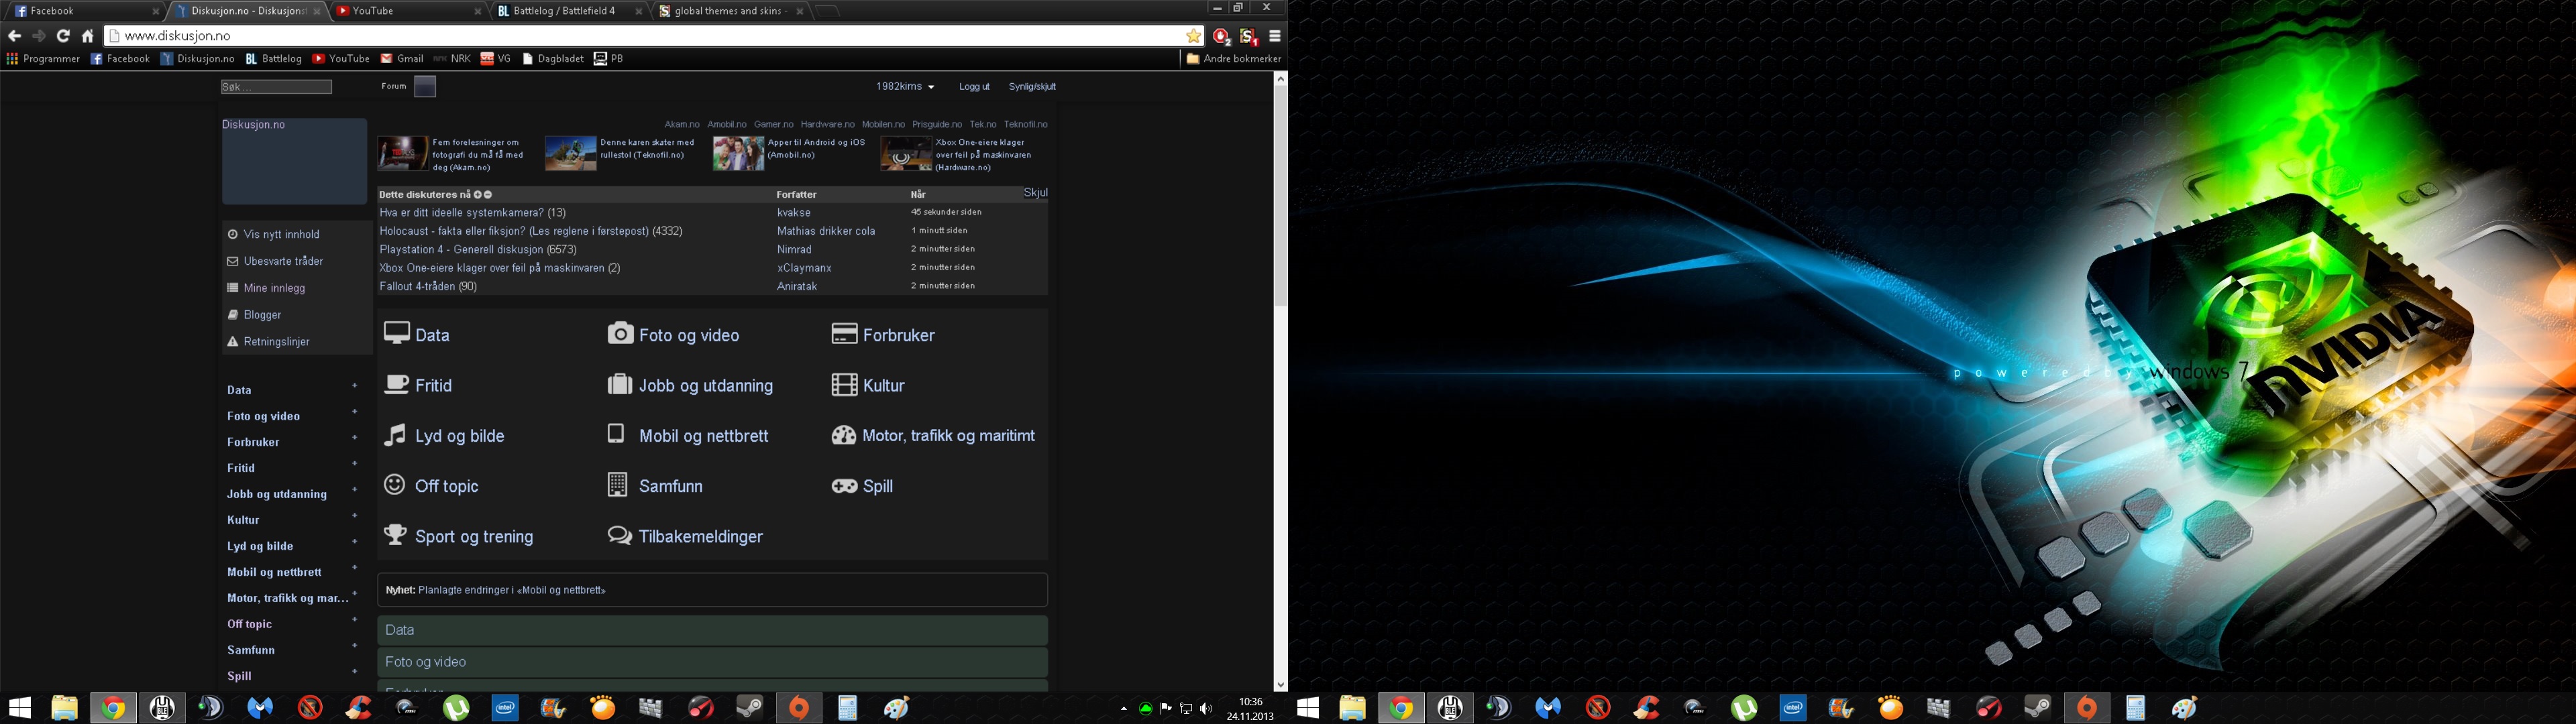Screen dimensions: 2576x724
Task: Open the Andre bokmerker bookmarks folder
Action: 1234,59
